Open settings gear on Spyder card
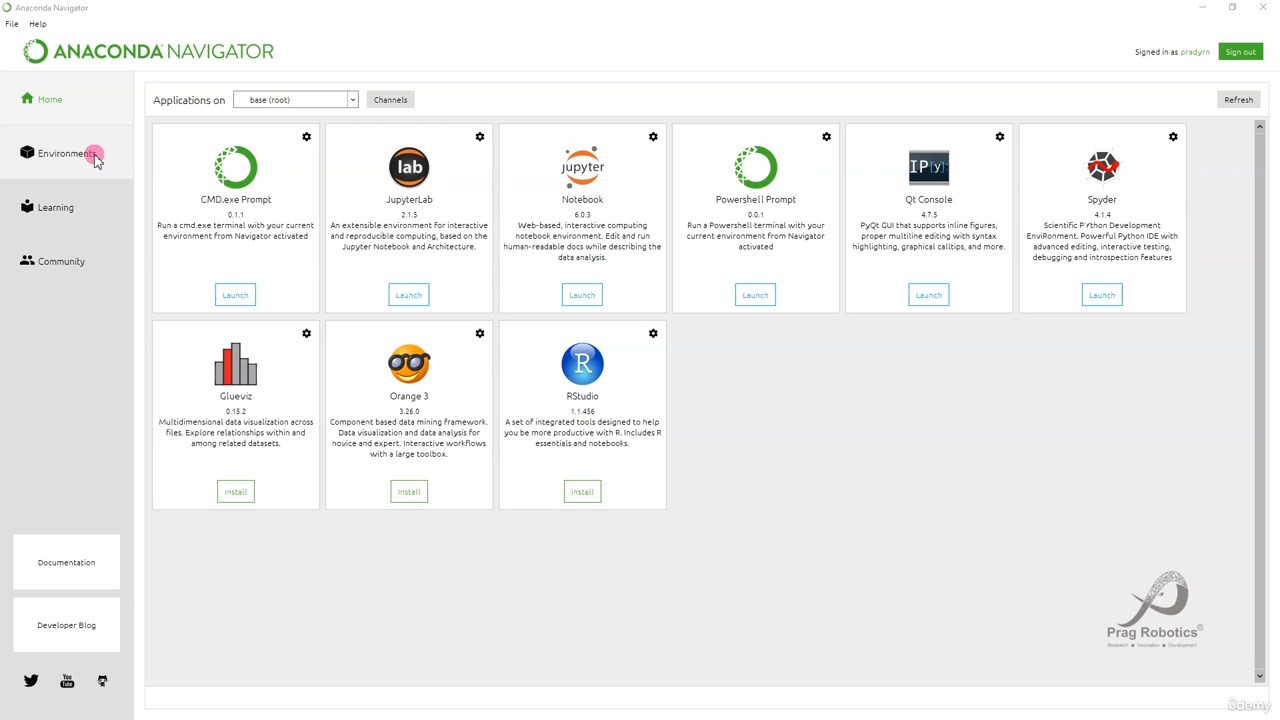 pos(1173,137)
